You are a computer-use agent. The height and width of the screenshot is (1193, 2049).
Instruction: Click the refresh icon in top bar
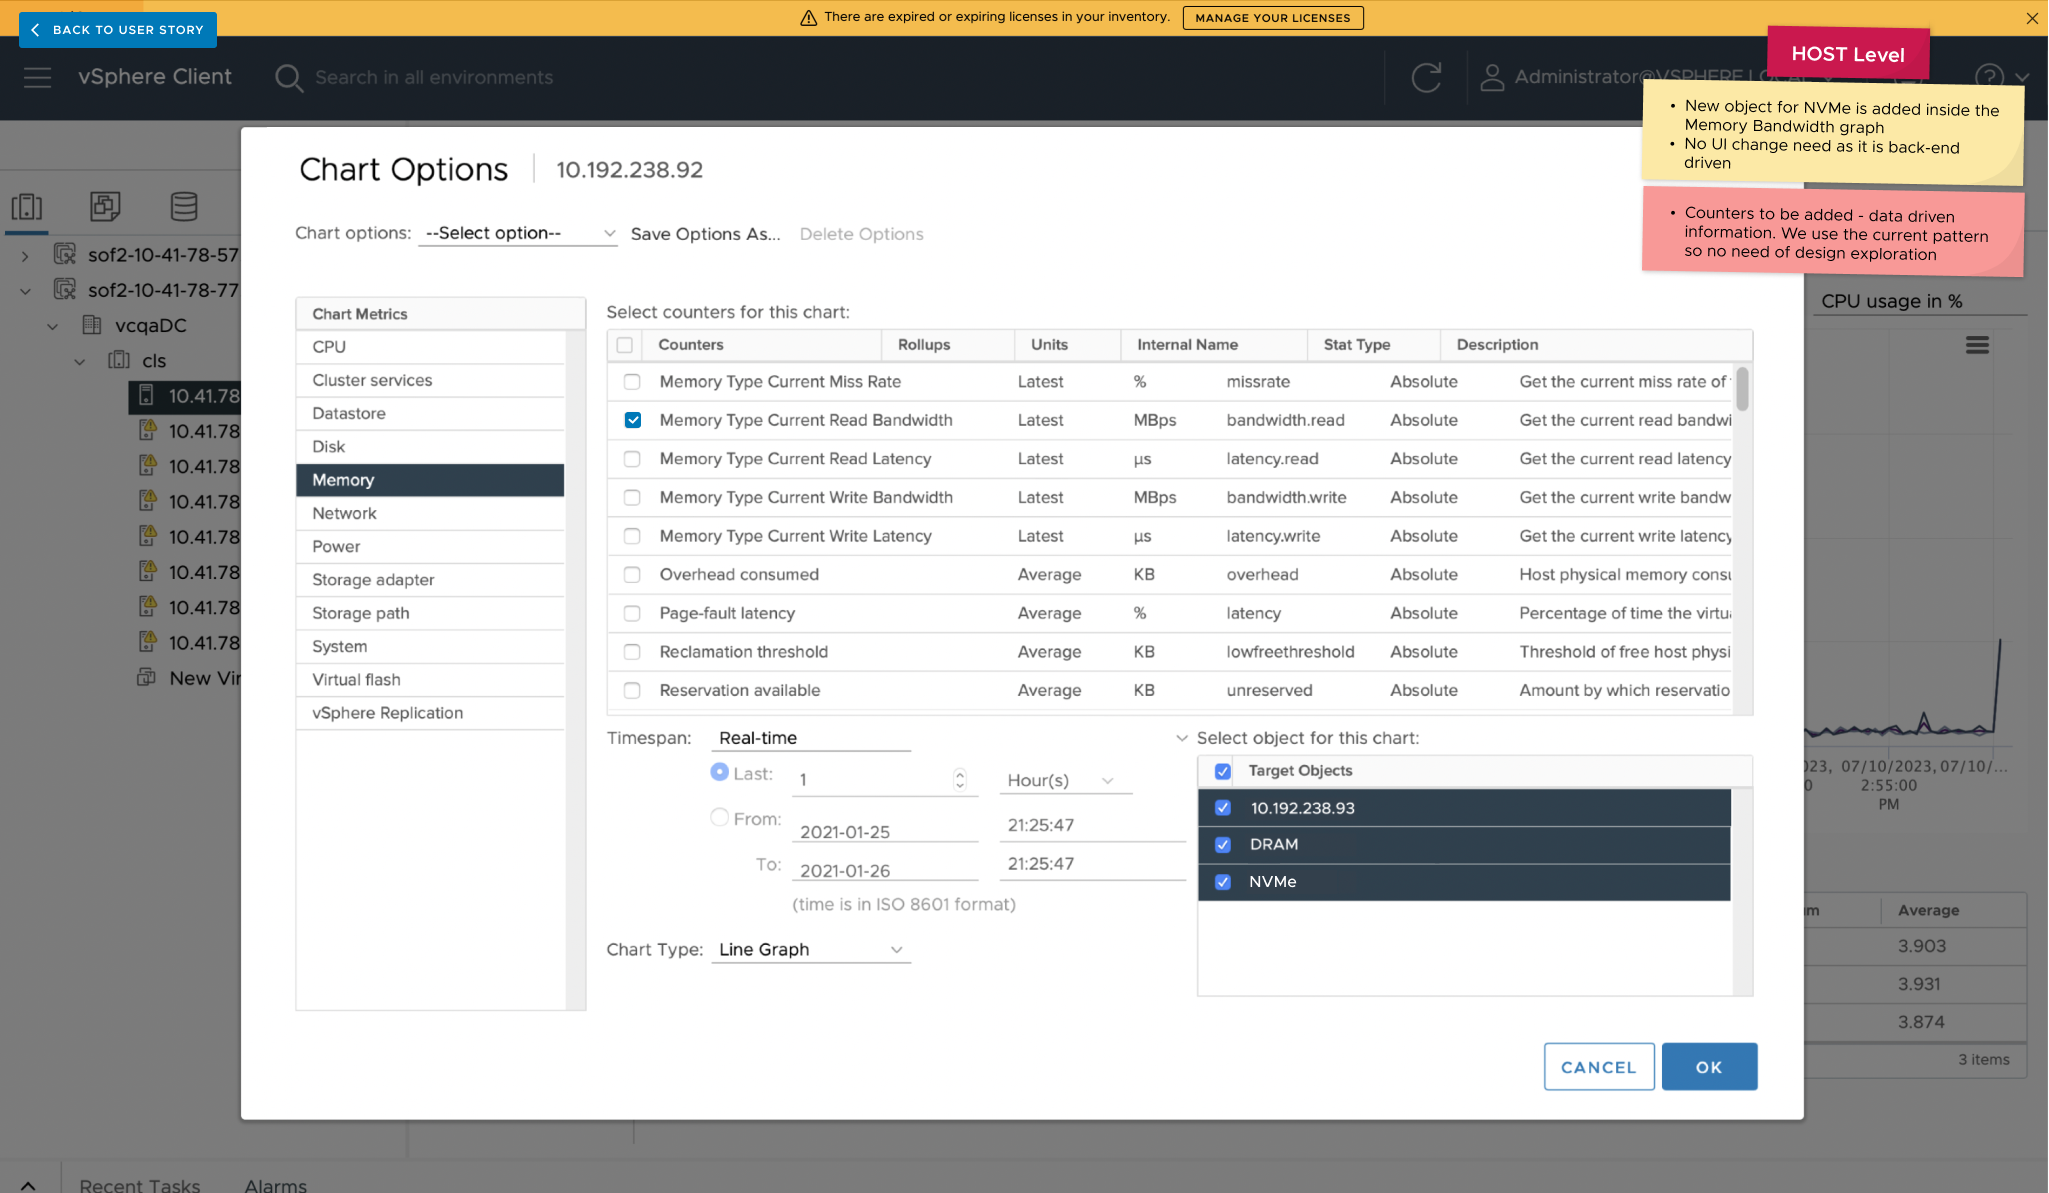[1426, 77]
